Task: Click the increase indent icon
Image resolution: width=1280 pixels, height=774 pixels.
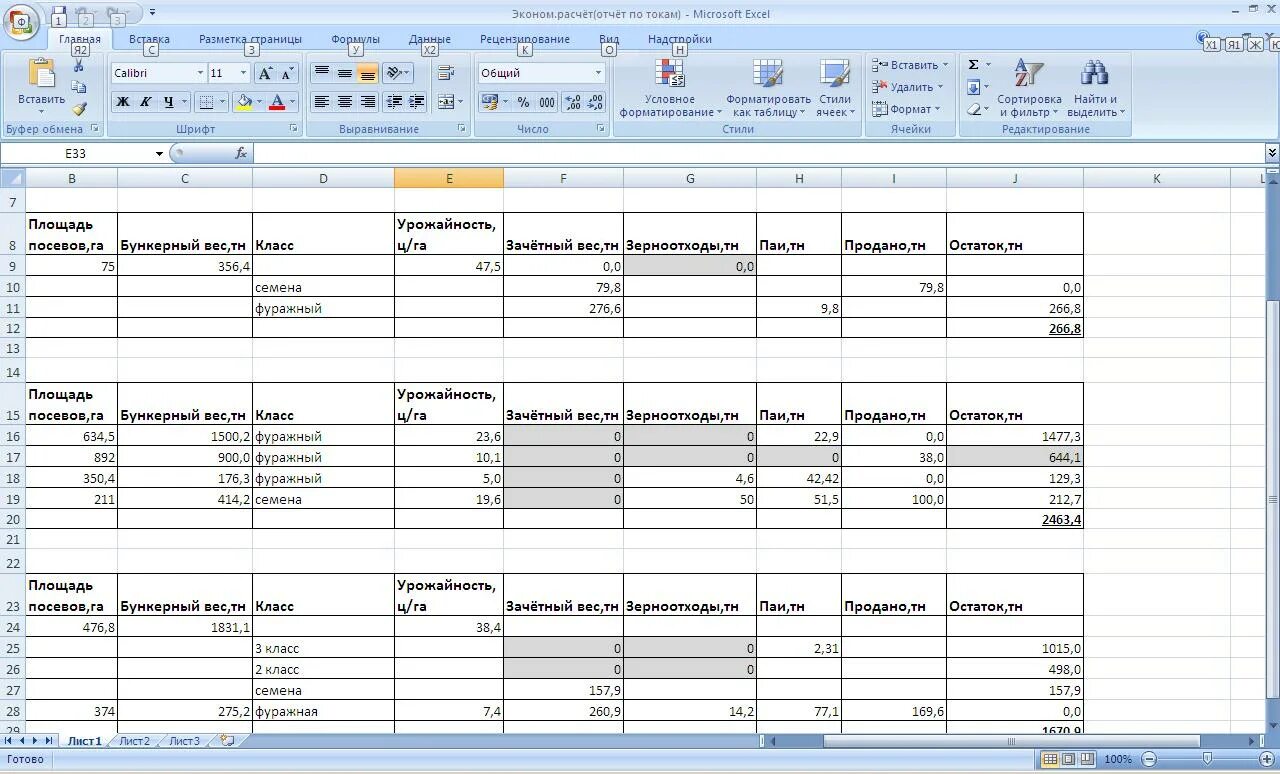Action: (417, 102)
